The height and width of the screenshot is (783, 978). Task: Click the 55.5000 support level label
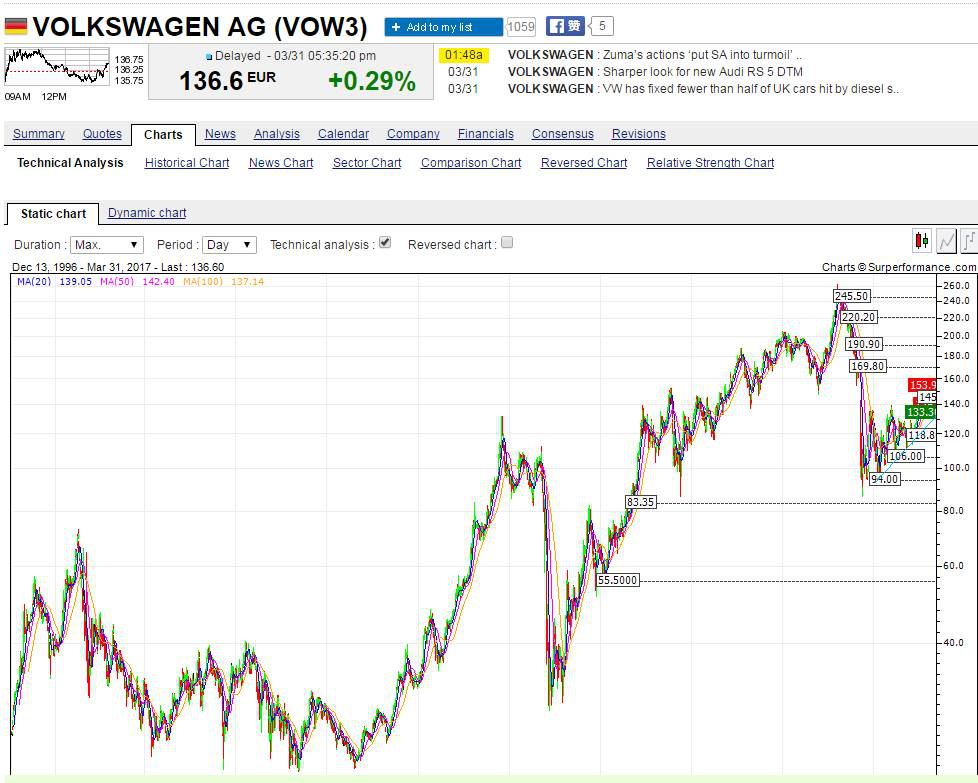(617, 580)
